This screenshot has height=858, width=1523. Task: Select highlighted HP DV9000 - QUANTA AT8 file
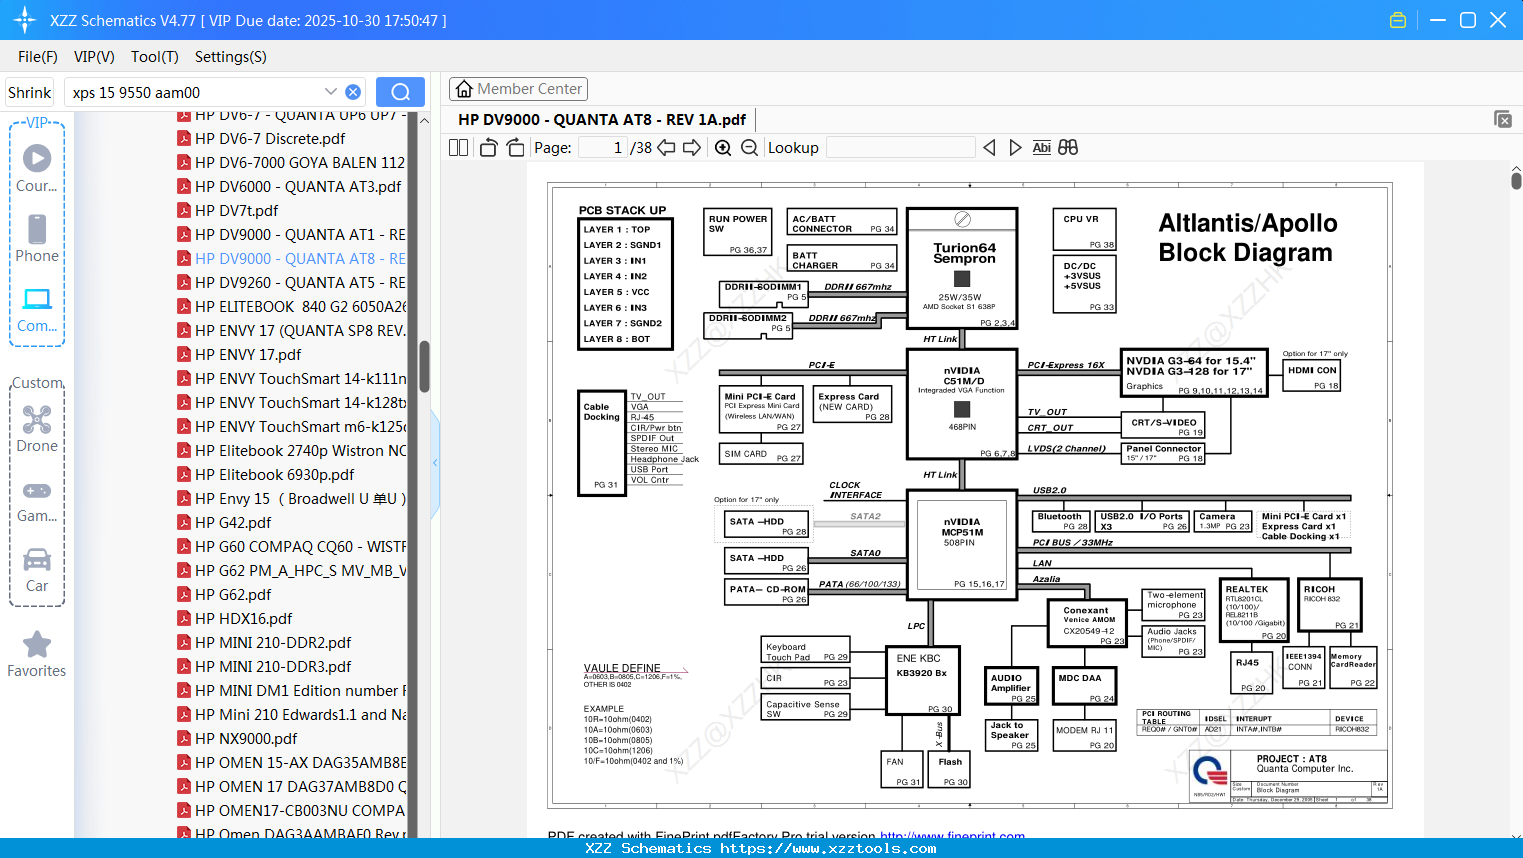[291, 259]
